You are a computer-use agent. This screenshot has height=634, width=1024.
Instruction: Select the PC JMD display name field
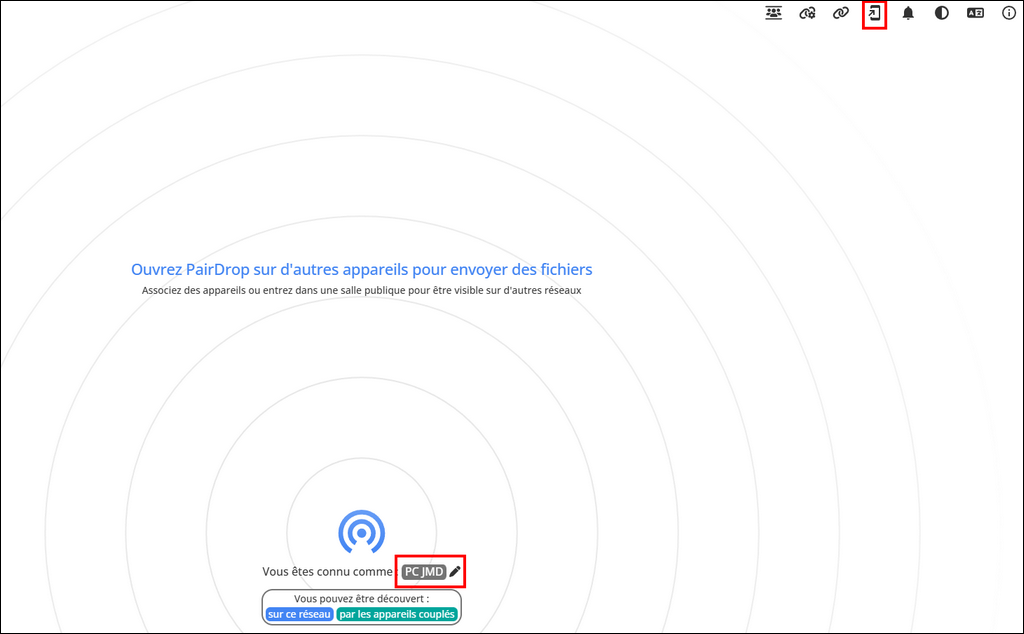pos(423,572)
